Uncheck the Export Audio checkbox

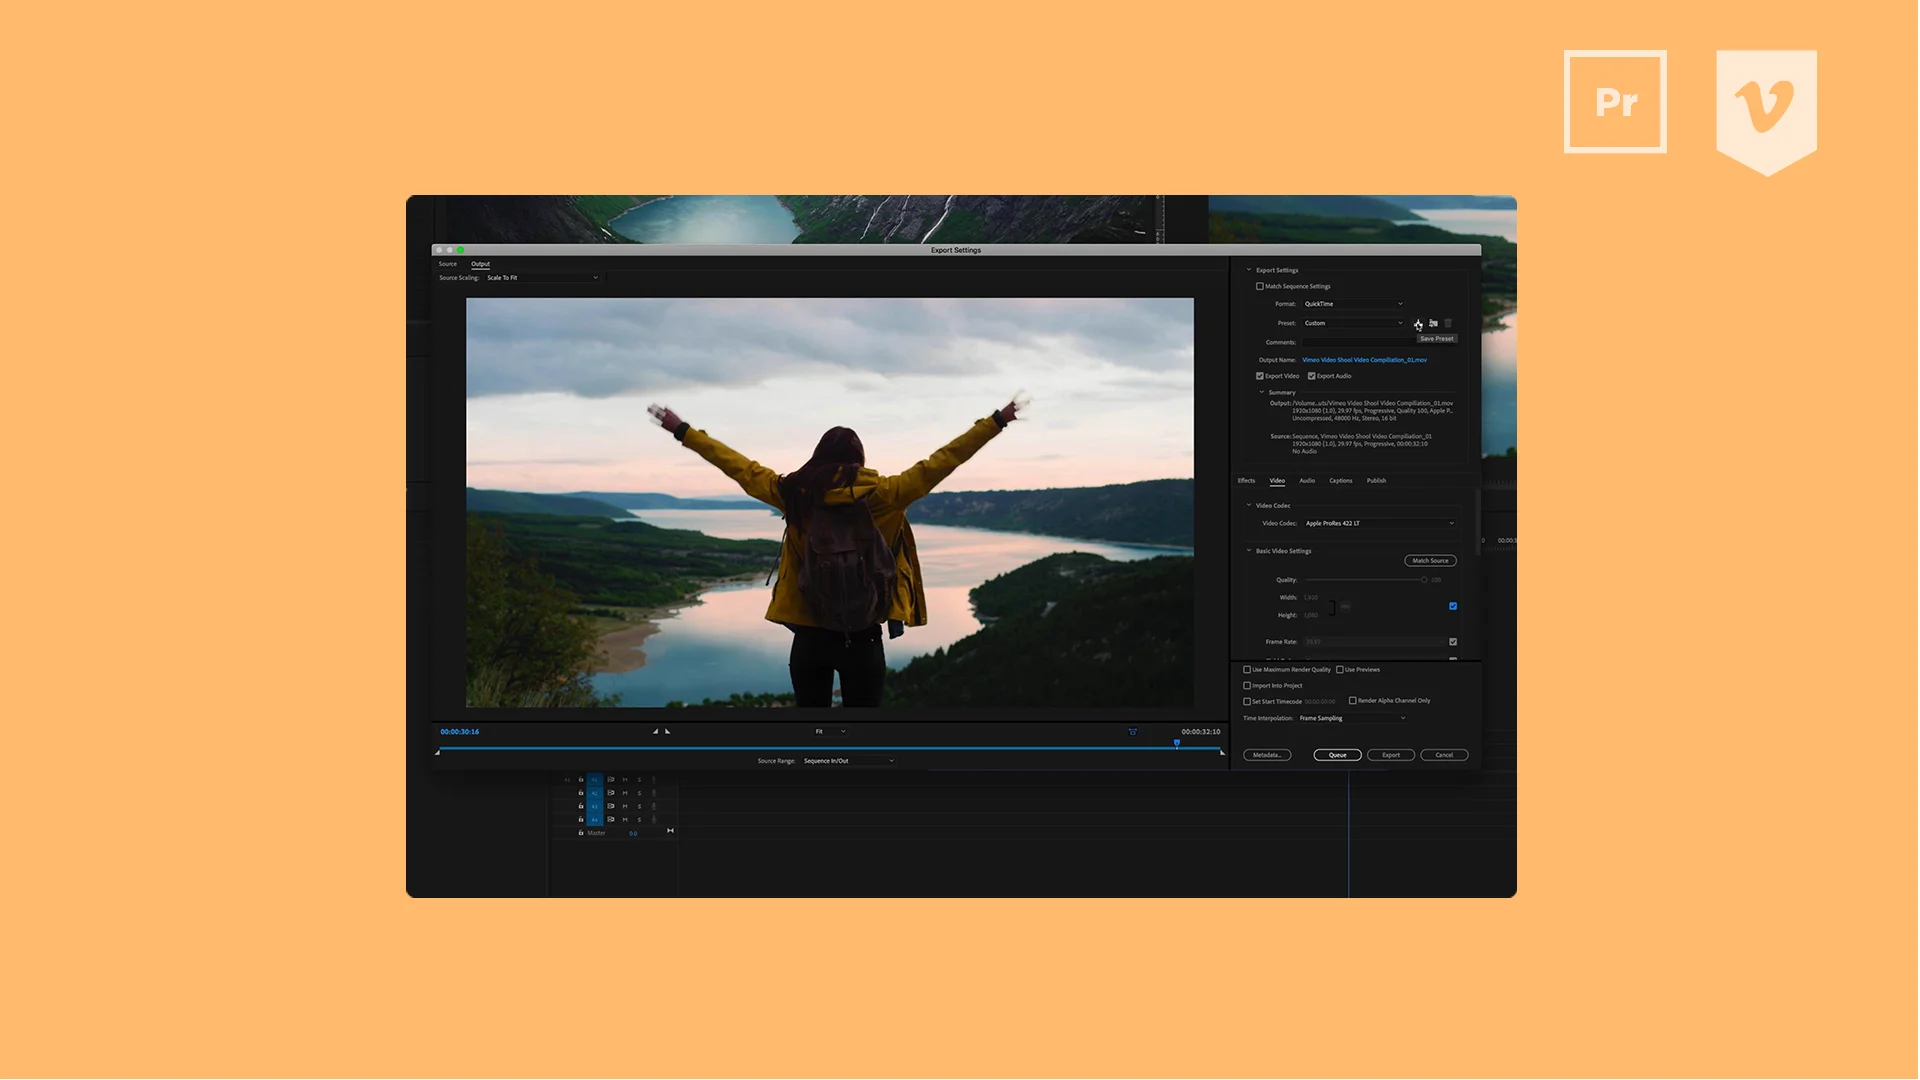1312,376
